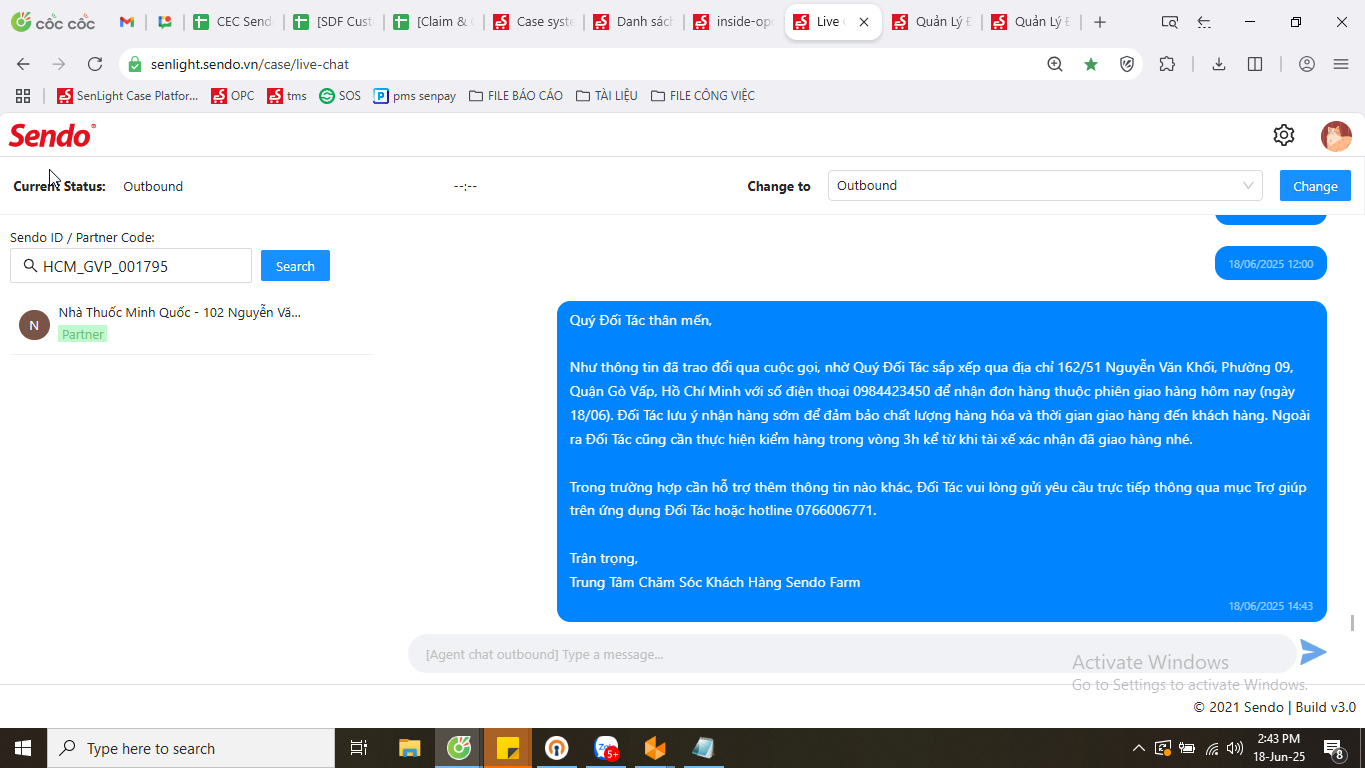1365x768 pixels.
Task: Click the Outbound current status text
Action: pyautogui.click(x=153, y=186)
